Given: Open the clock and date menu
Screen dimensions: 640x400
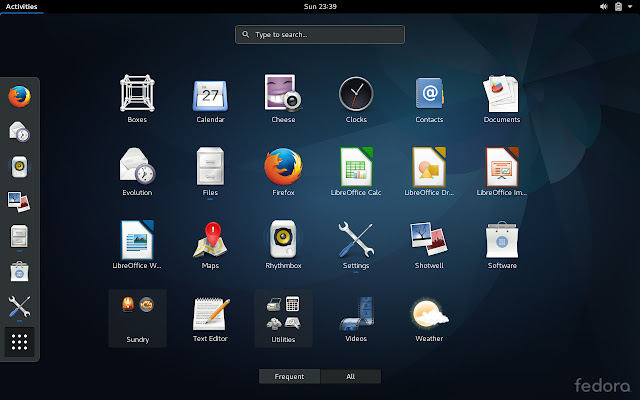Looking at the screenshot, I should pos(320,7).
